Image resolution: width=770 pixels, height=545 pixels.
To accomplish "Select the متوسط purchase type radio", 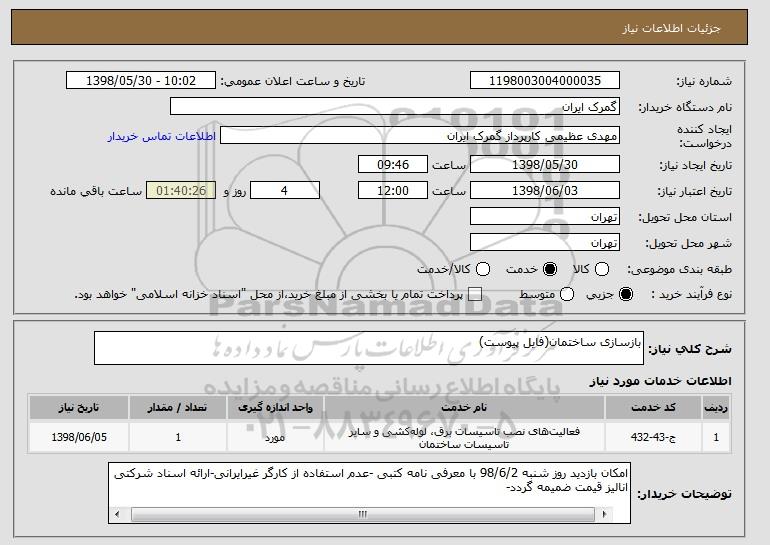I will tap(567, 295).
